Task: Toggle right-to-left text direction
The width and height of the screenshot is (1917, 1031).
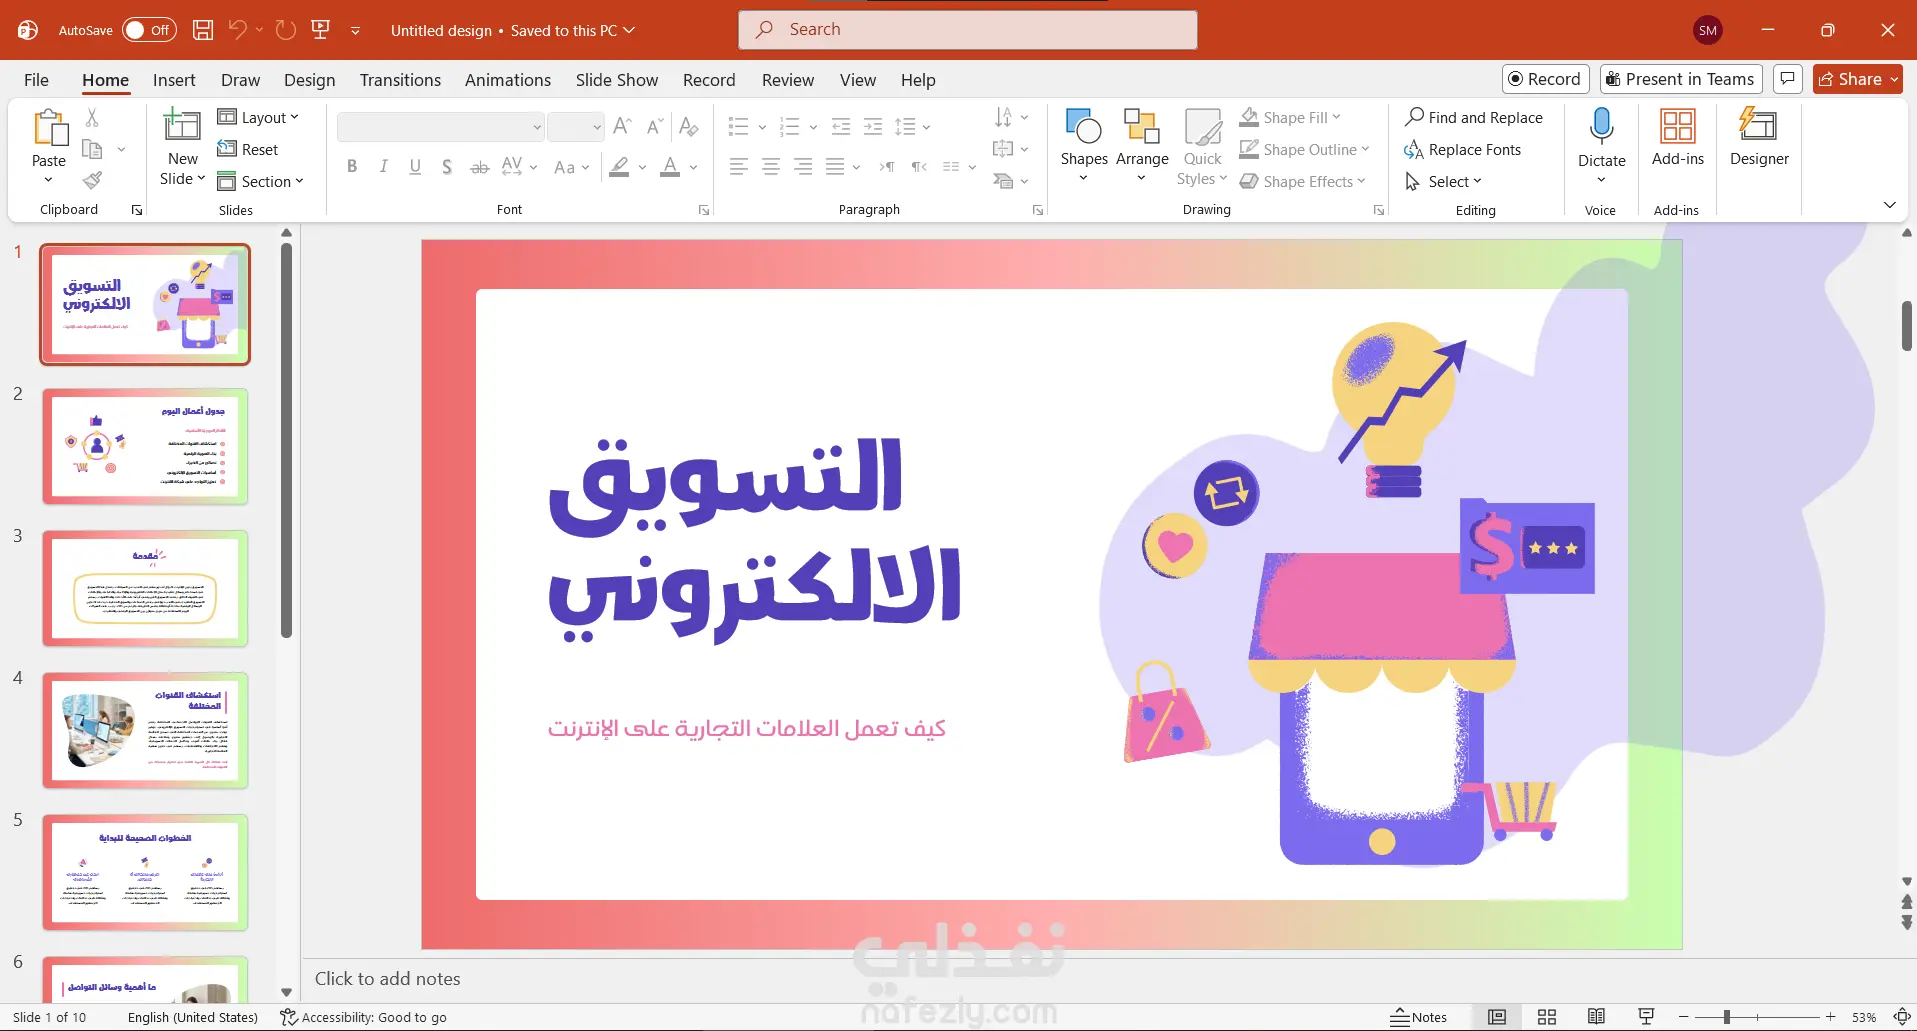Action: [x=919, y=167]
